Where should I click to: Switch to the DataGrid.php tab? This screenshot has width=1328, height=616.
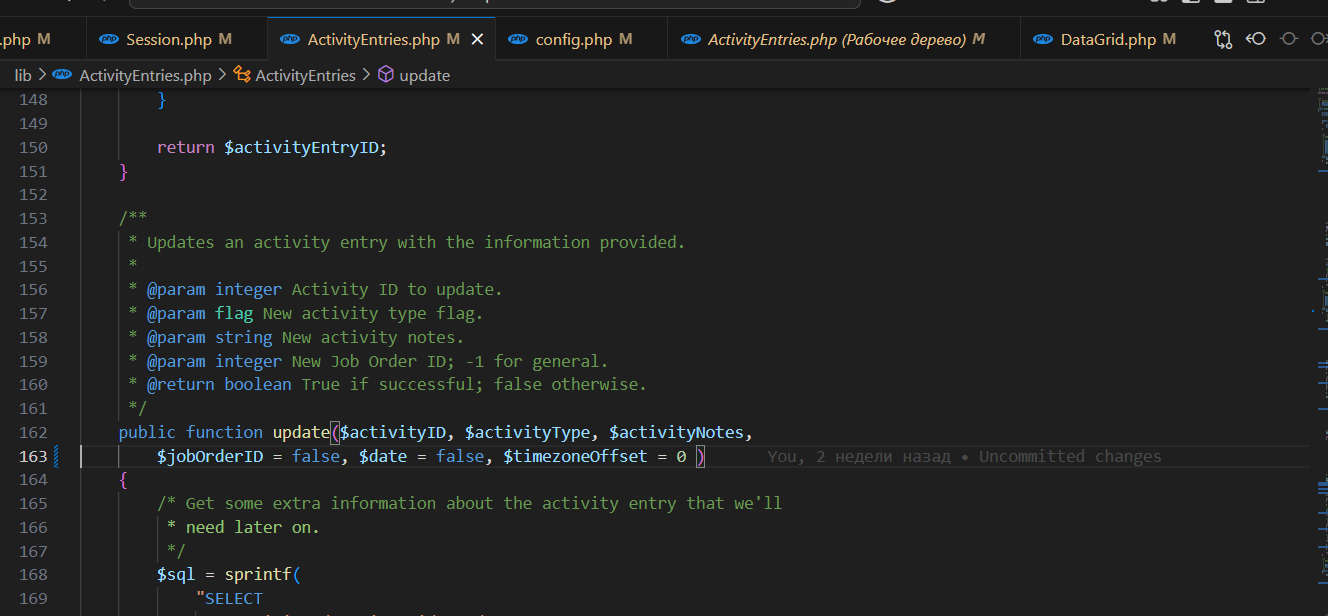click(1108, 40)
